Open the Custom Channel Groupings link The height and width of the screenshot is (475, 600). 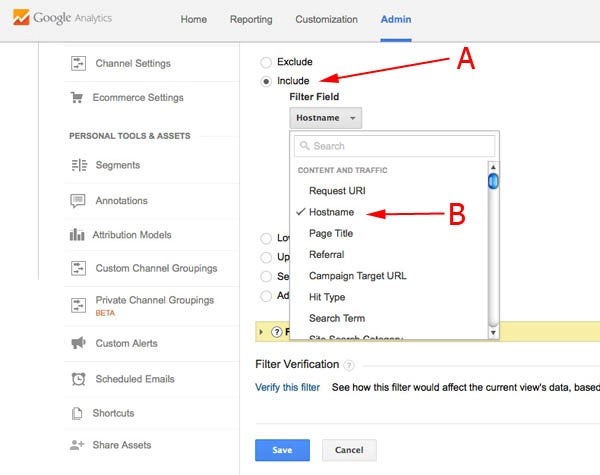[x=157, y=268]
